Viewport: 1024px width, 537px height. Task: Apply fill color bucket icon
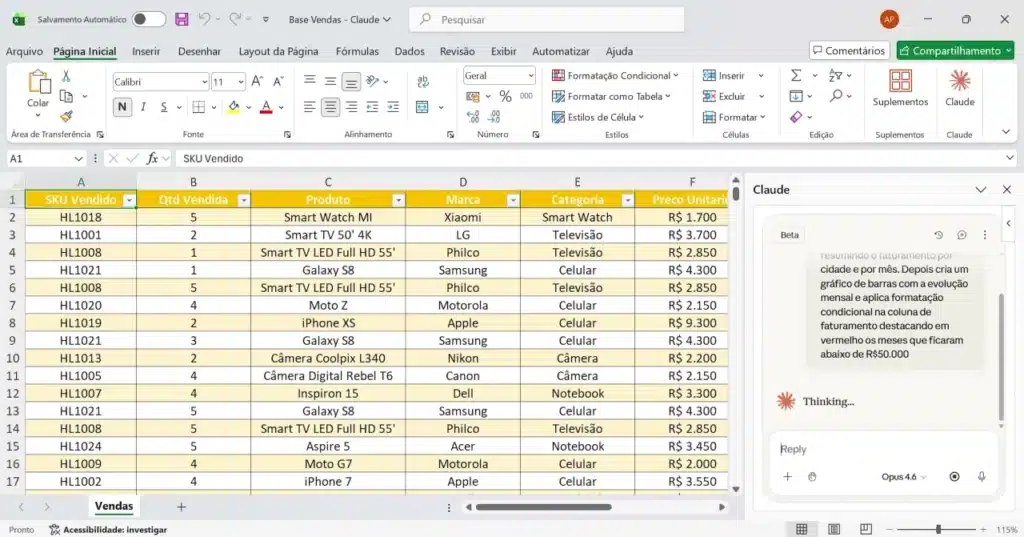click(233, 107)
